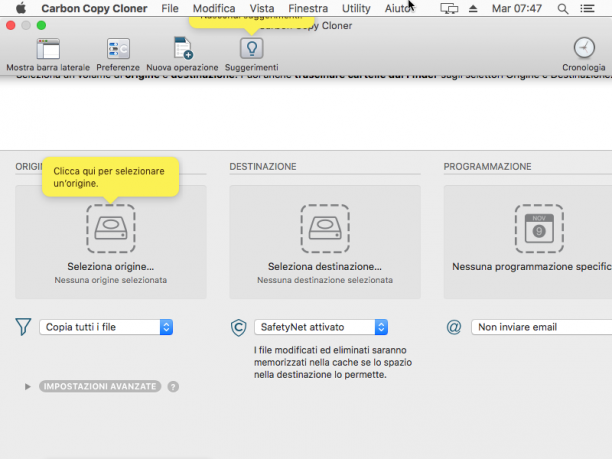Create a Nuova operazione from the toolbar
The width and height of the screenshot is (612, 459).
point(182,48)
